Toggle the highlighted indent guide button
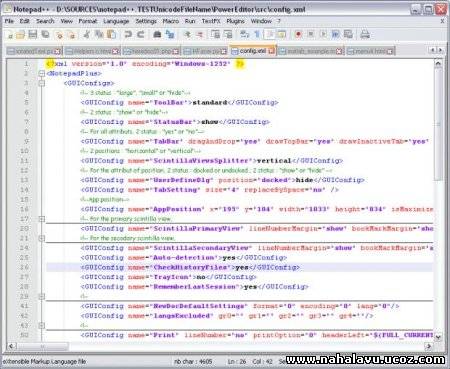Viewport: 450px width, 369px height. (x=269, y=34)
